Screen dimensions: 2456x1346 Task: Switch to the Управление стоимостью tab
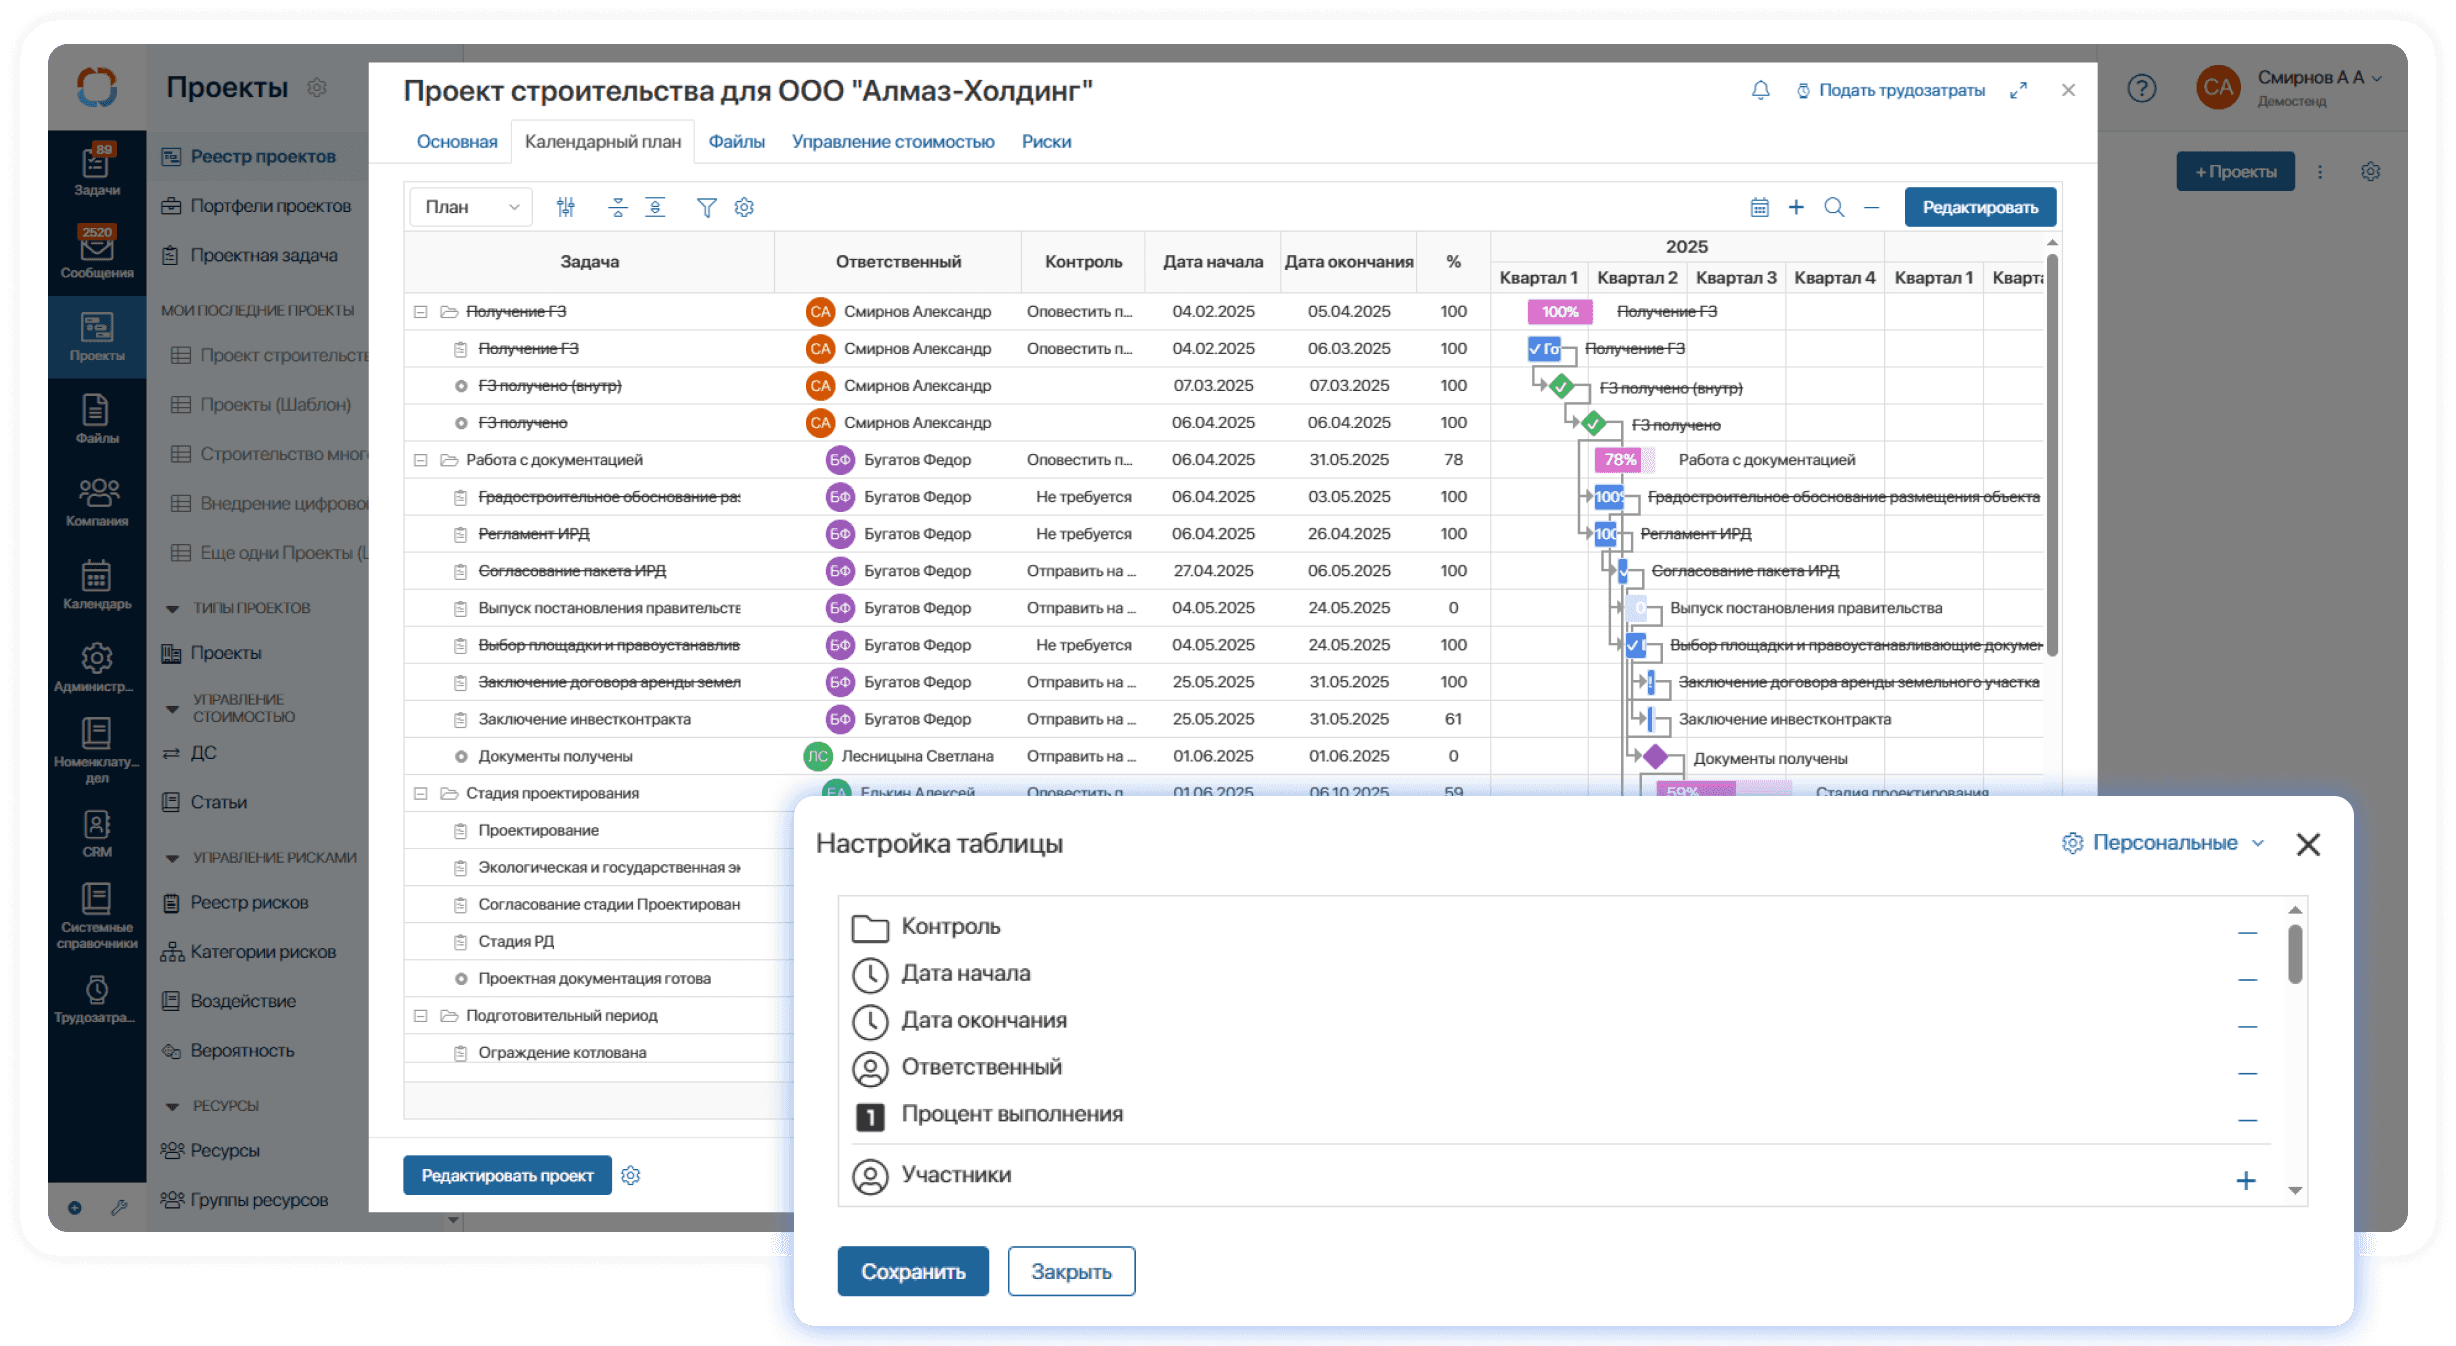[892, 142]
